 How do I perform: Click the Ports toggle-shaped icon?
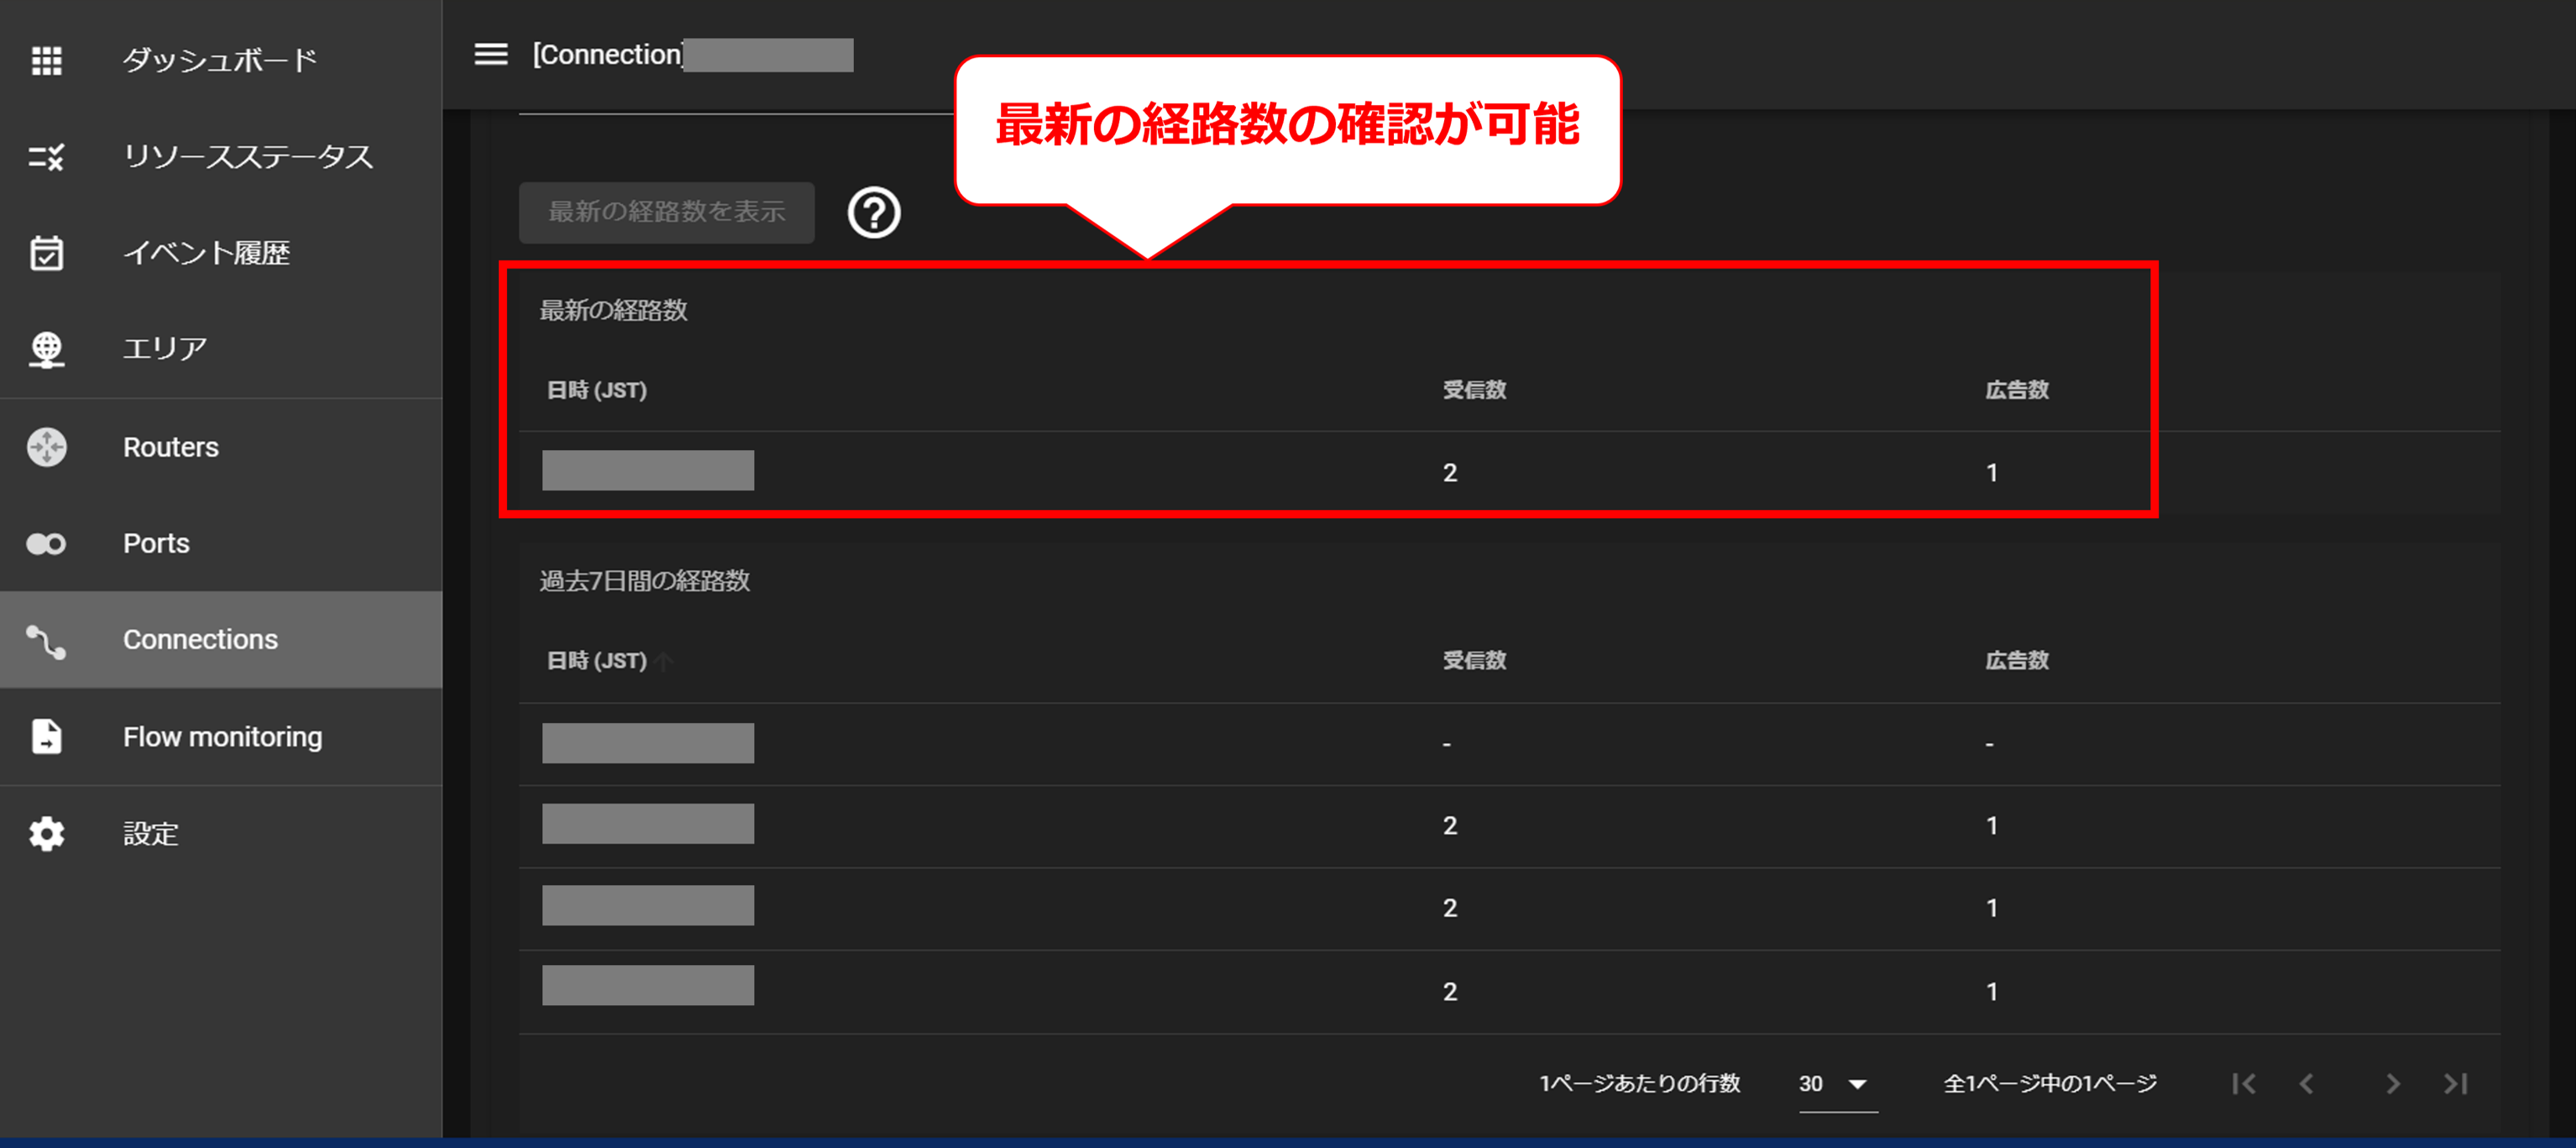pyautogui.click(x=46, y=543)
